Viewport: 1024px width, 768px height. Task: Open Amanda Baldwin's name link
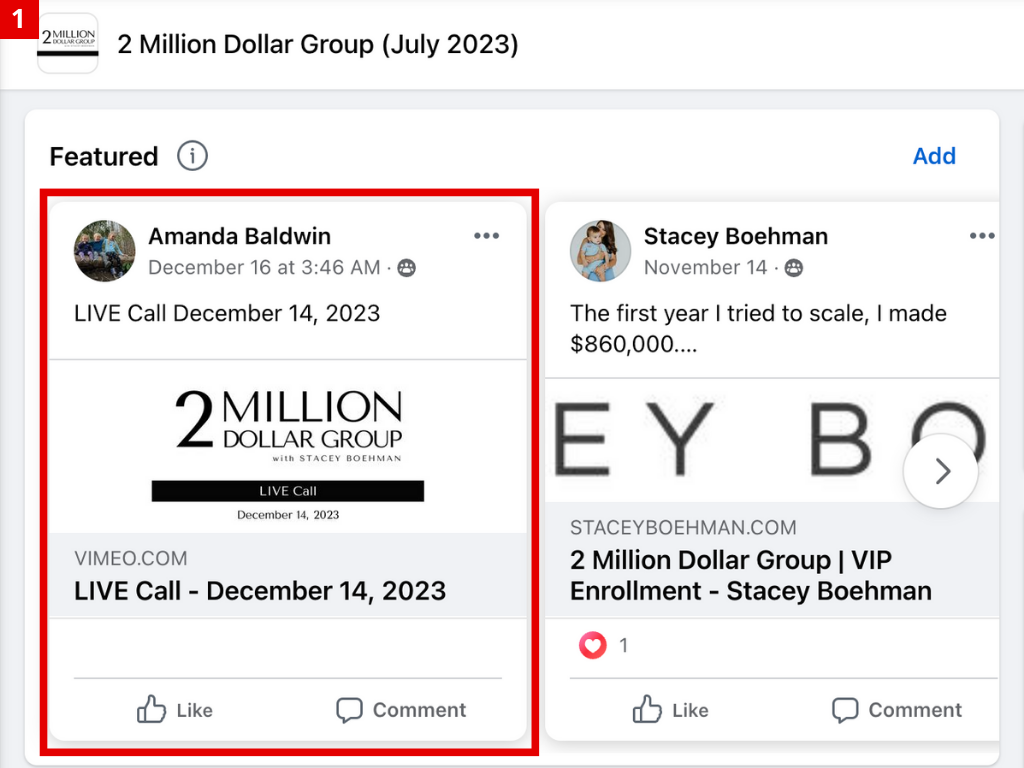click(239, 236)
